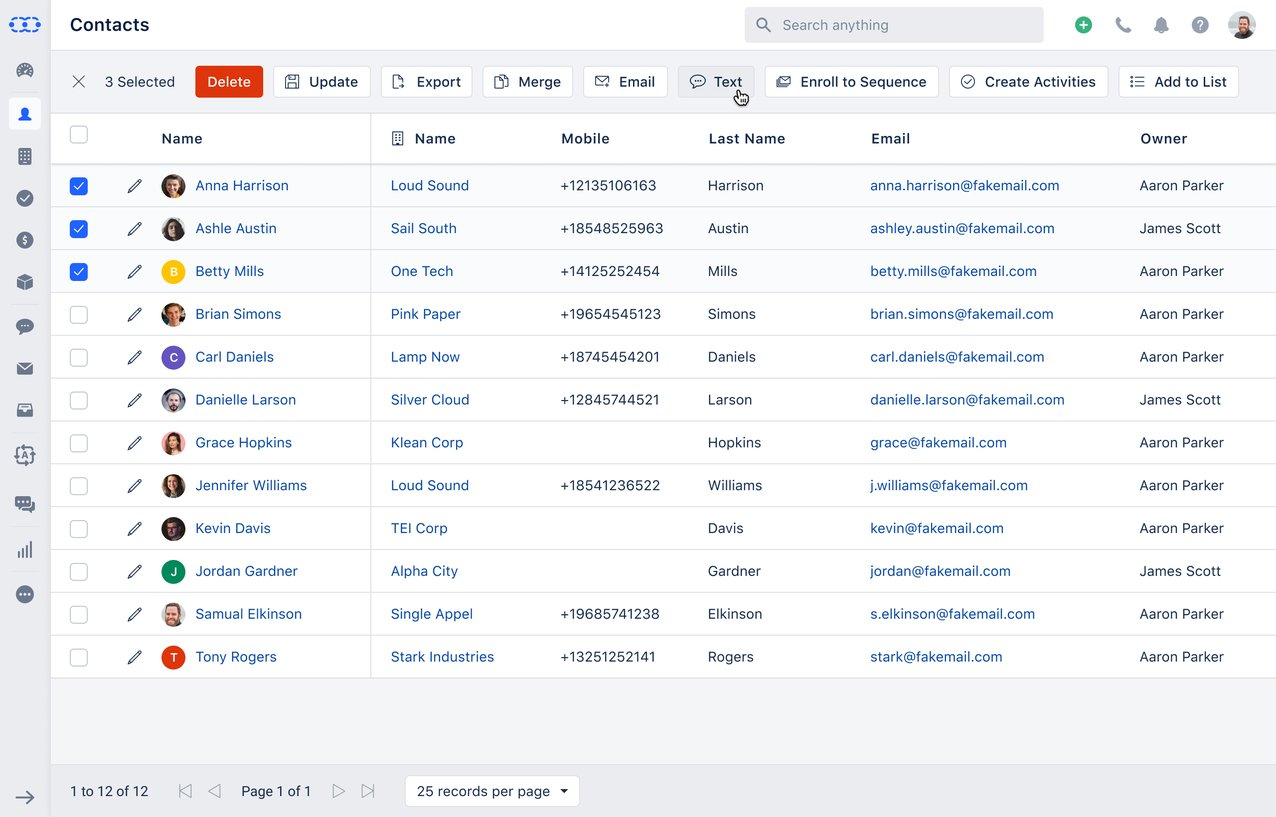Viewport: 1276px width, 817px height.
Task: Click the Enroll to Sequence button
Action: [x=852, y=82]
